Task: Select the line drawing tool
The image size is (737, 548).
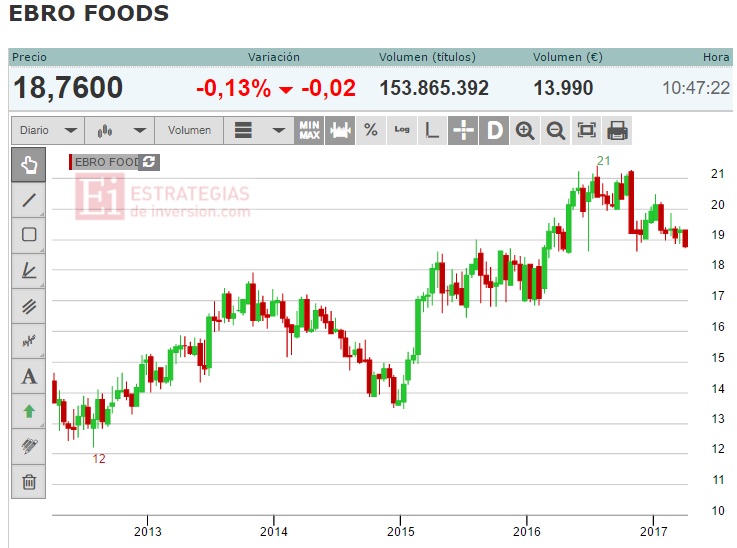Action: coord(29,200)
